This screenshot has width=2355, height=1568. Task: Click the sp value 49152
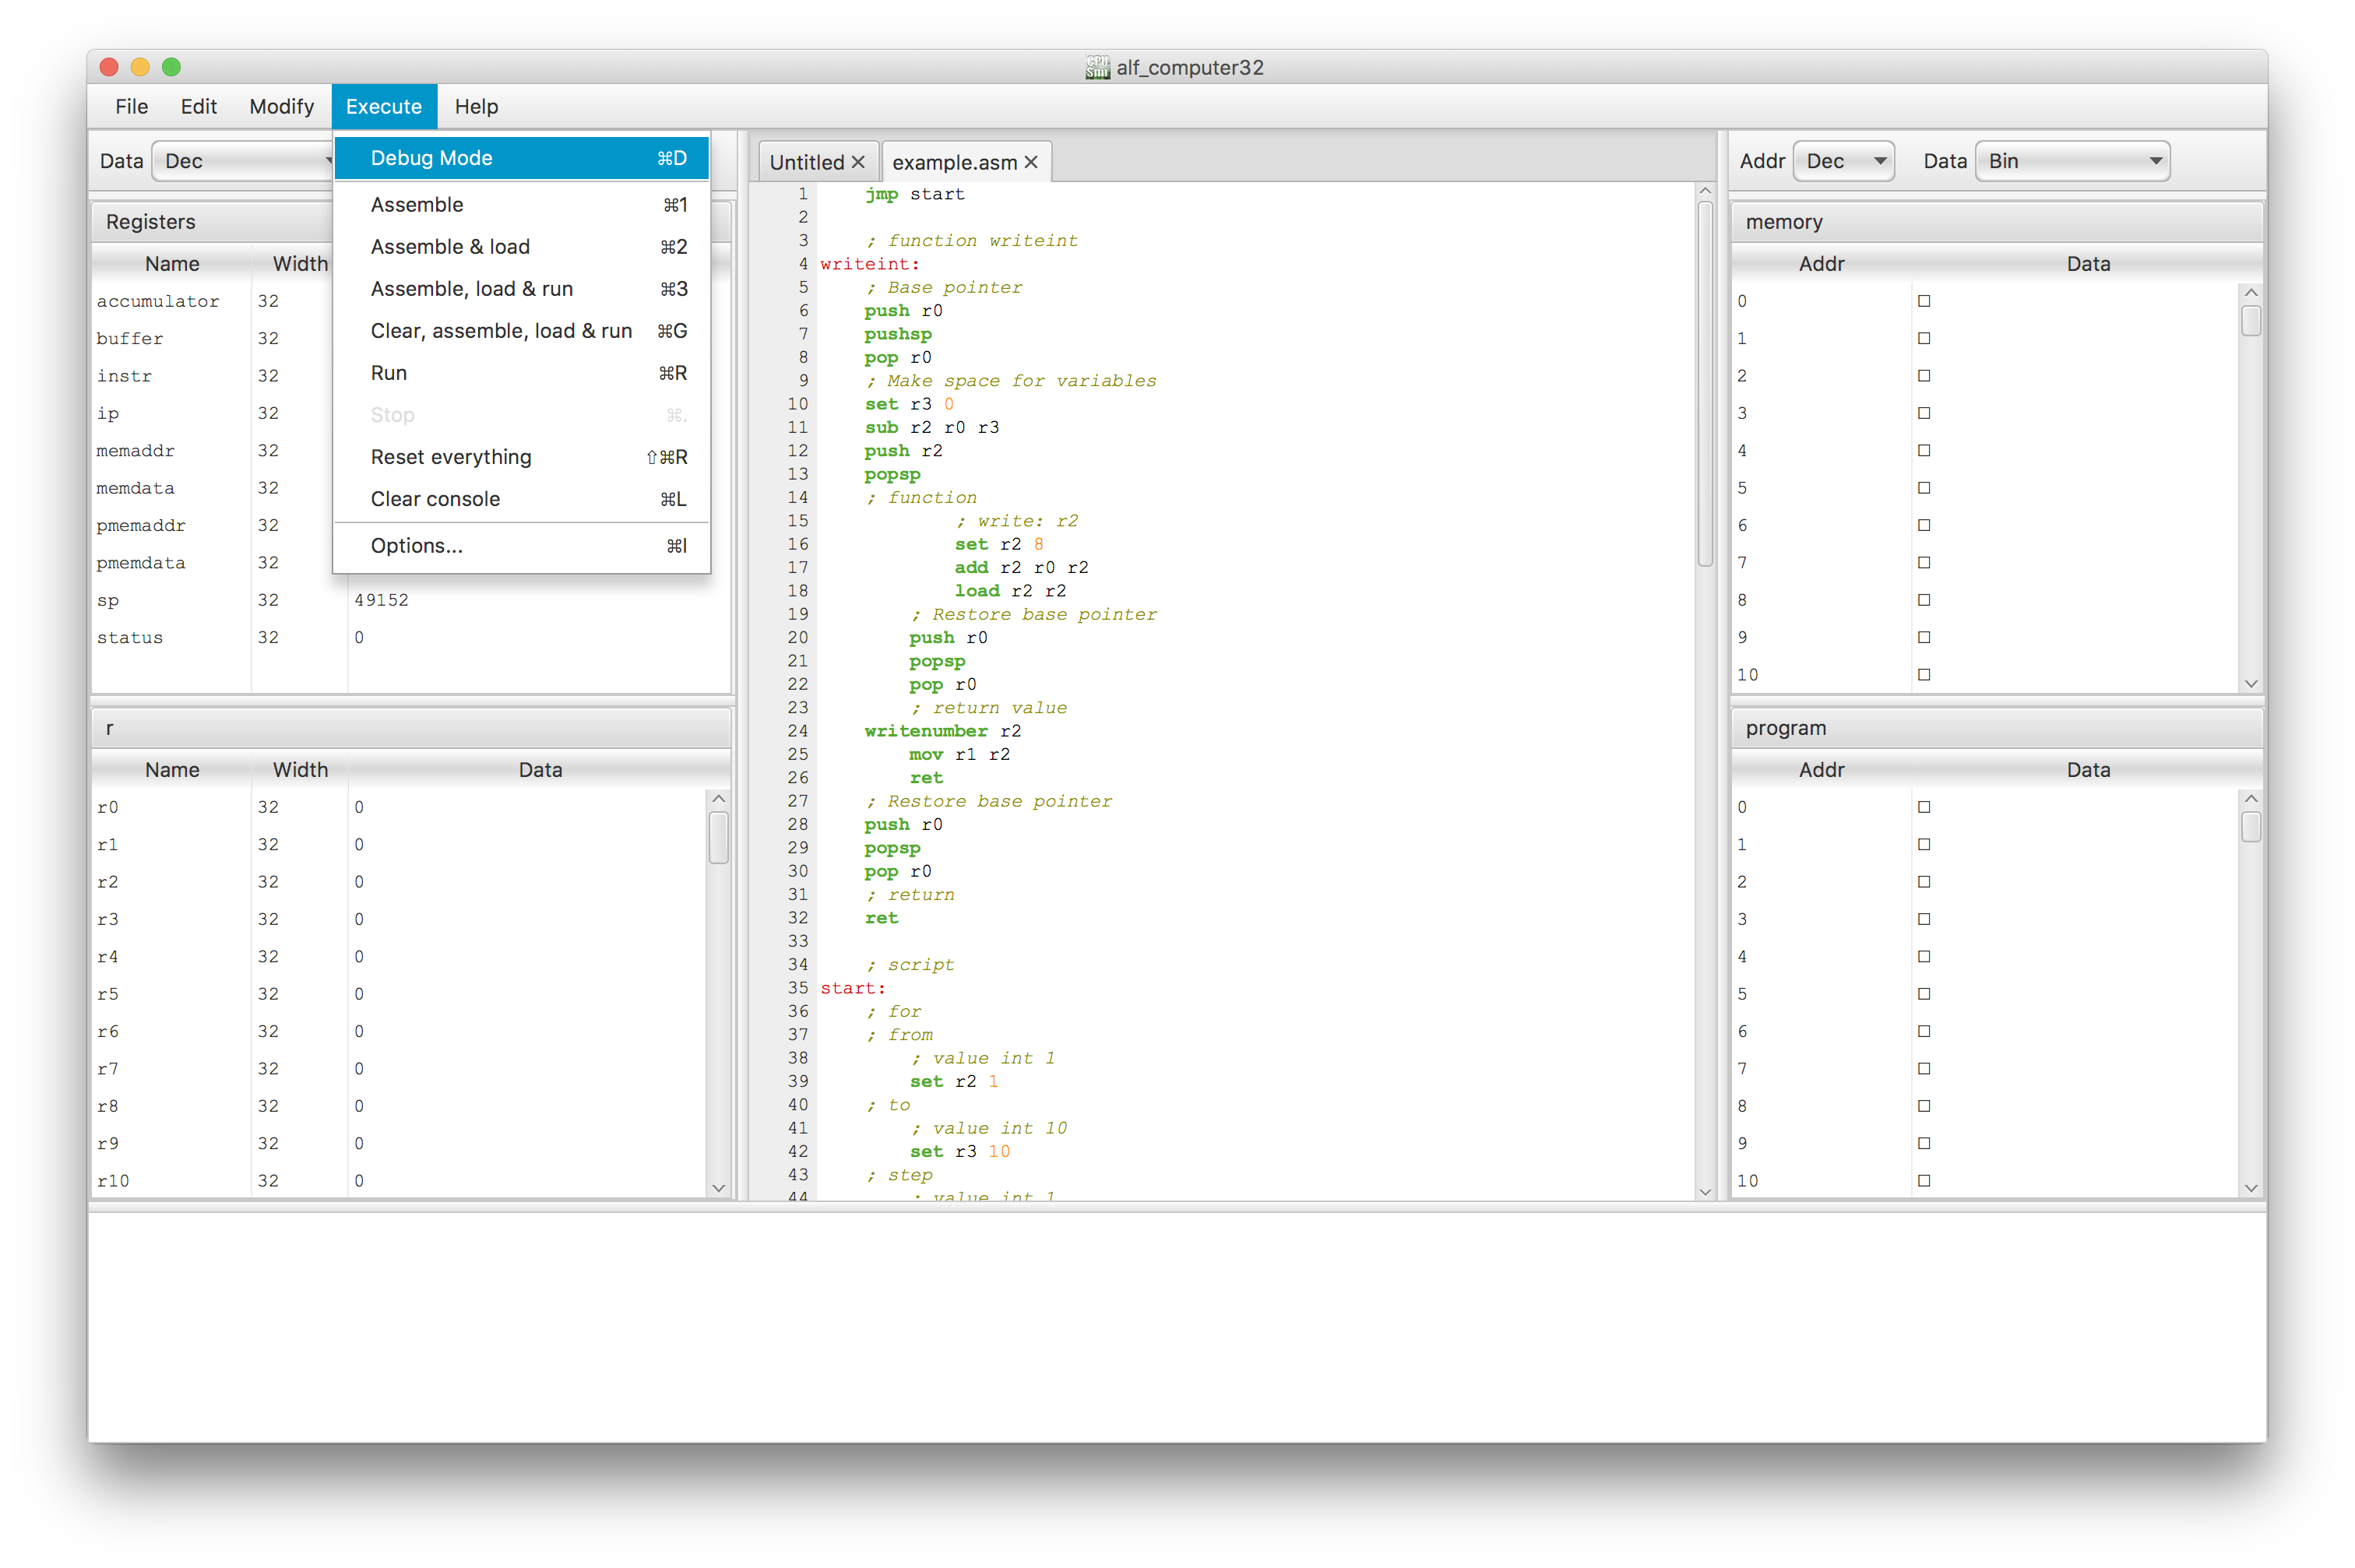(381, 600)
